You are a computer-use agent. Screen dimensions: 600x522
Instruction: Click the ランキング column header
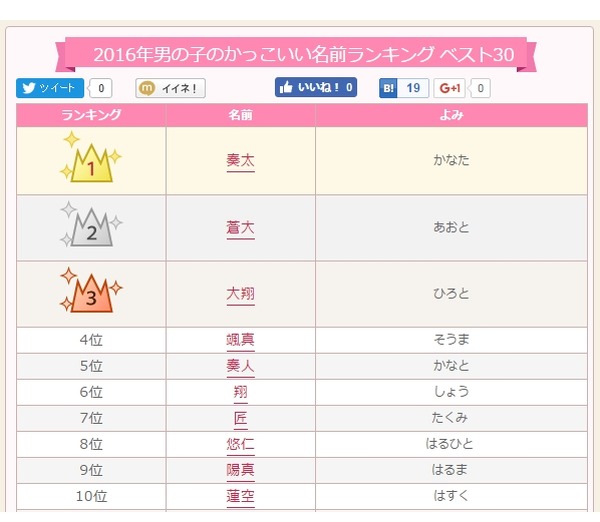(91, 115)
